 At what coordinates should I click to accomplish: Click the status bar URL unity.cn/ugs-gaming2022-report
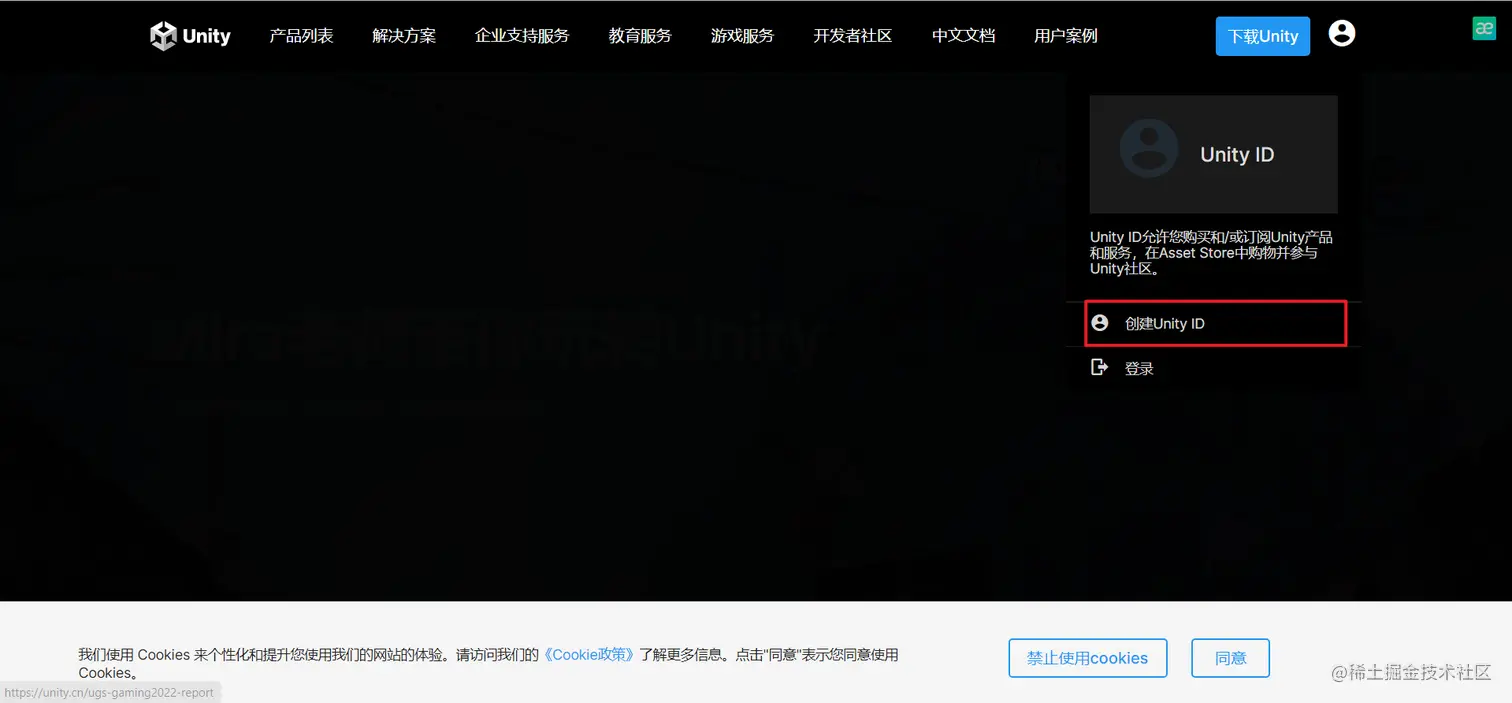(x=109, y=692)
